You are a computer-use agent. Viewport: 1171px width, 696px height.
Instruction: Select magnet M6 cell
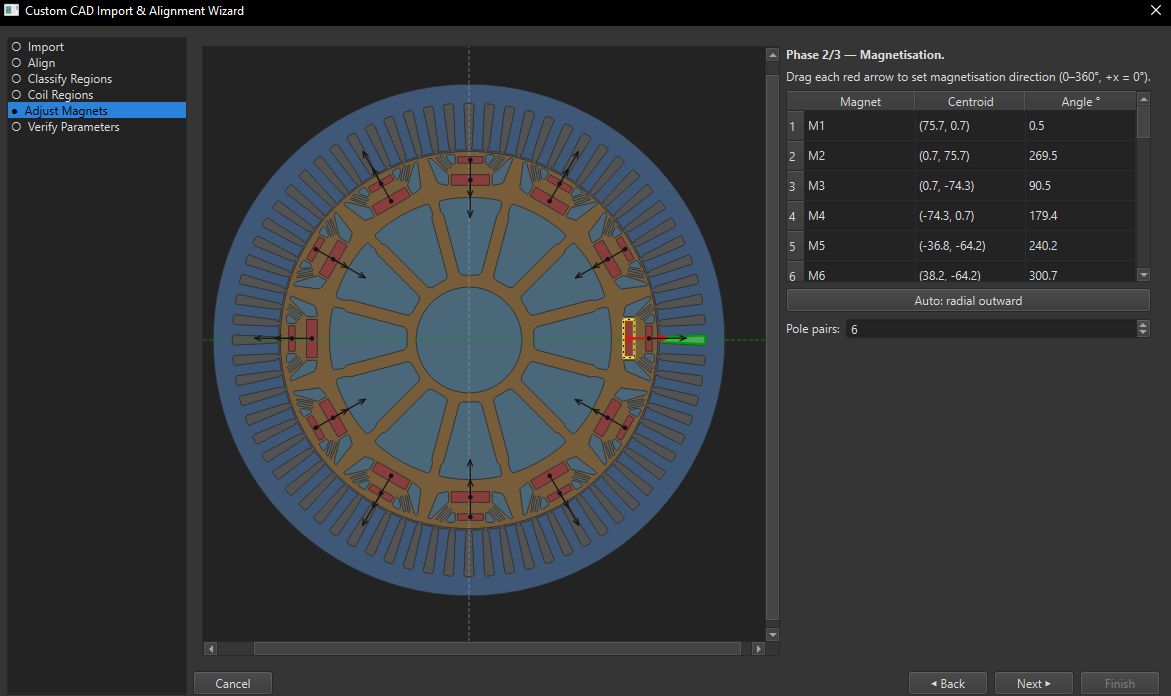(860, 272)
